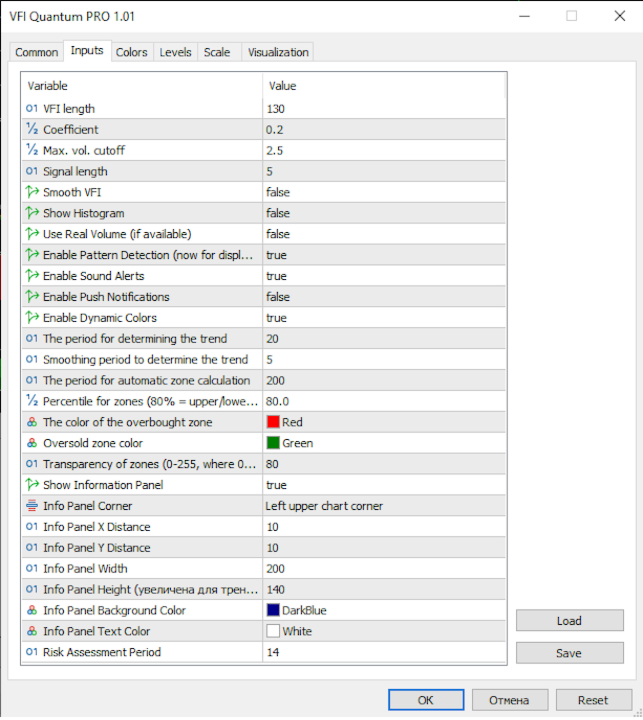Click the Load button
643x720 pixels.
click(570, 620)
